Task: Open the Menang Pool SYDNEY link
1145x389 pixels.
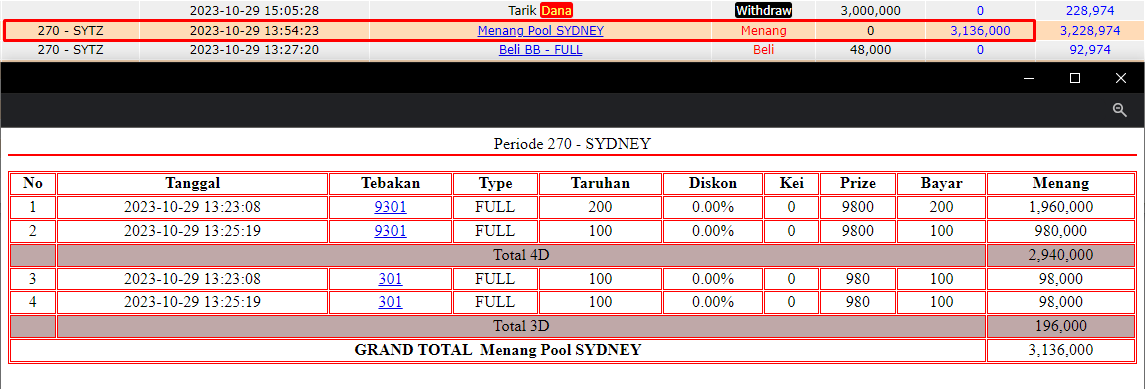Action: tap(540, 31)
